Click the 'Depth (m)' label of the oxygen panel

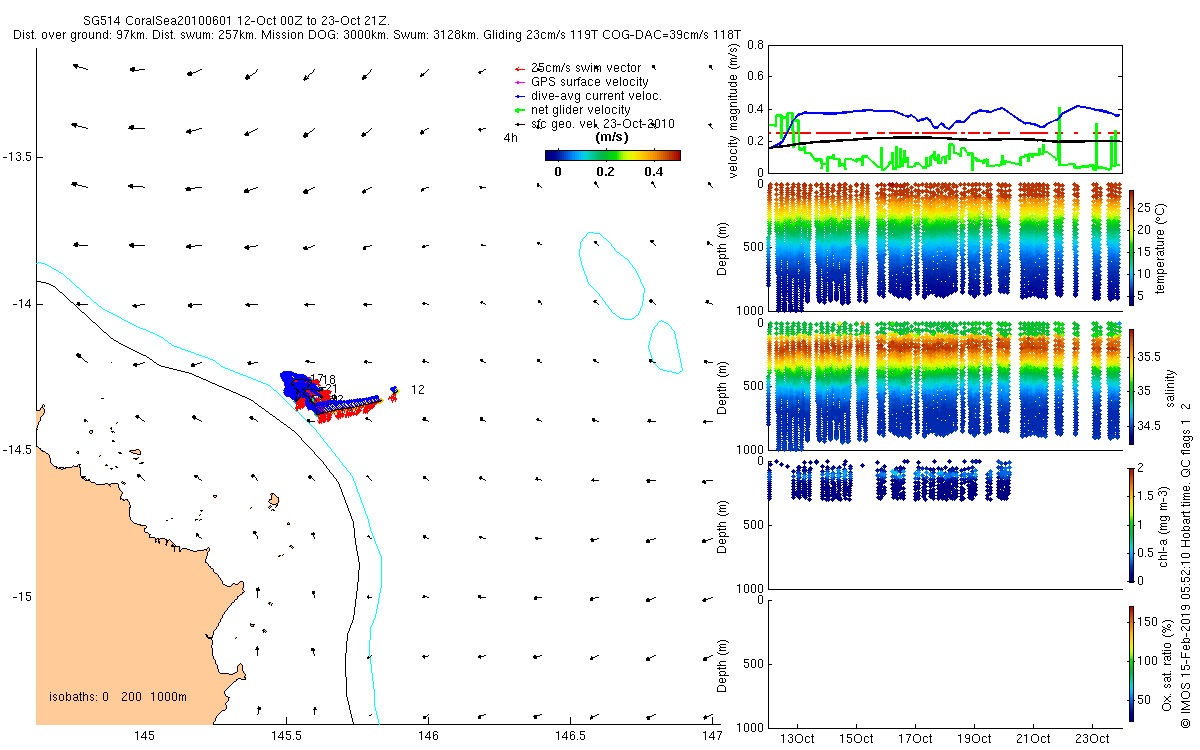point(722,664)
